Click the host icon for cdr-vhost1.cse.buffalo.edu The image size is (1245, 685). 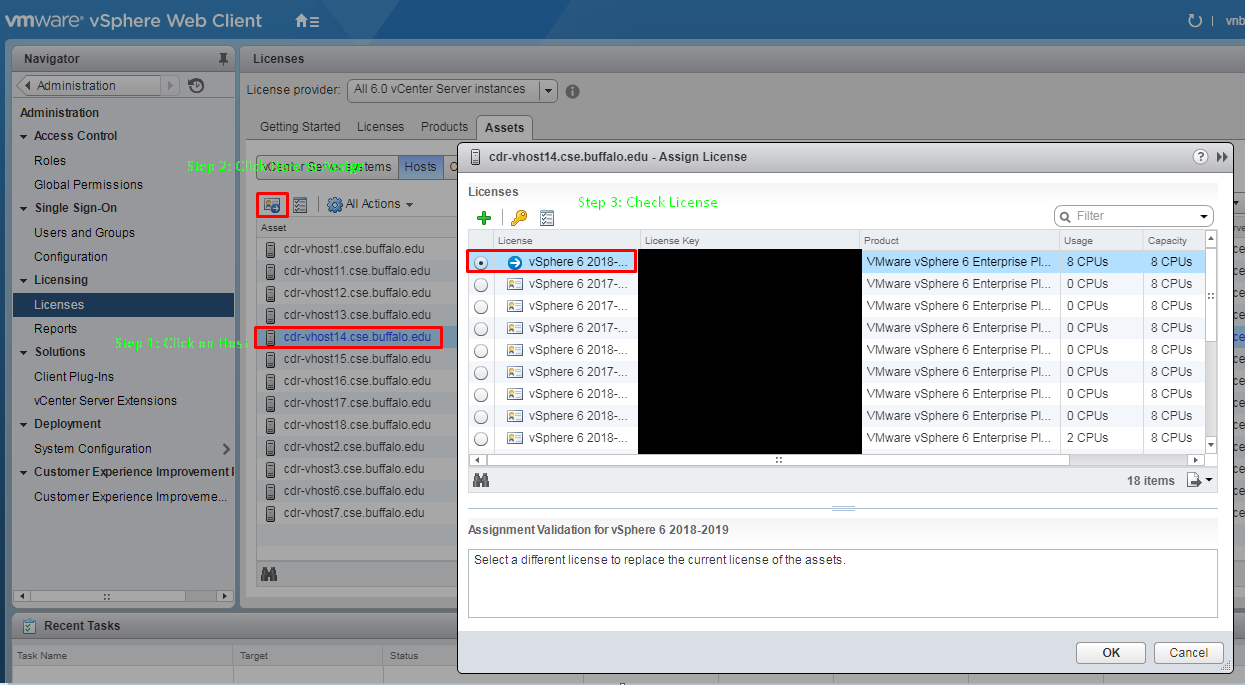coord(271,249)
